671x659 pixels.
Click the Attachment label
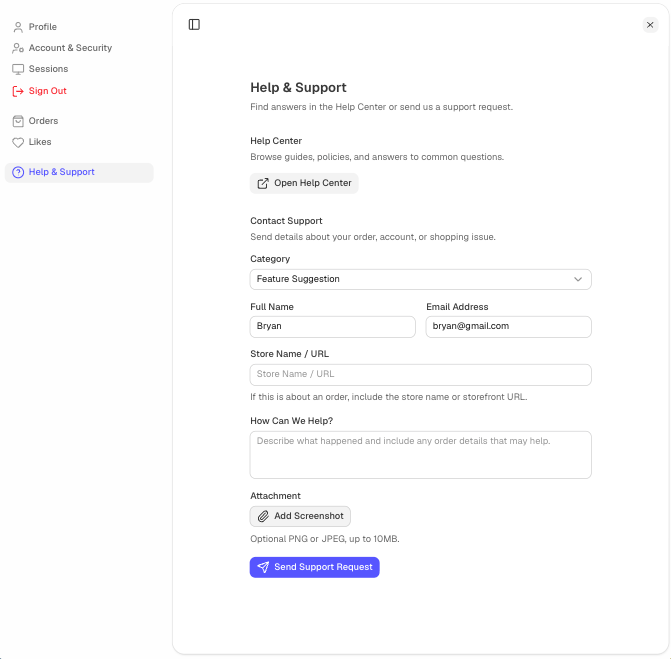pos(275,496)
